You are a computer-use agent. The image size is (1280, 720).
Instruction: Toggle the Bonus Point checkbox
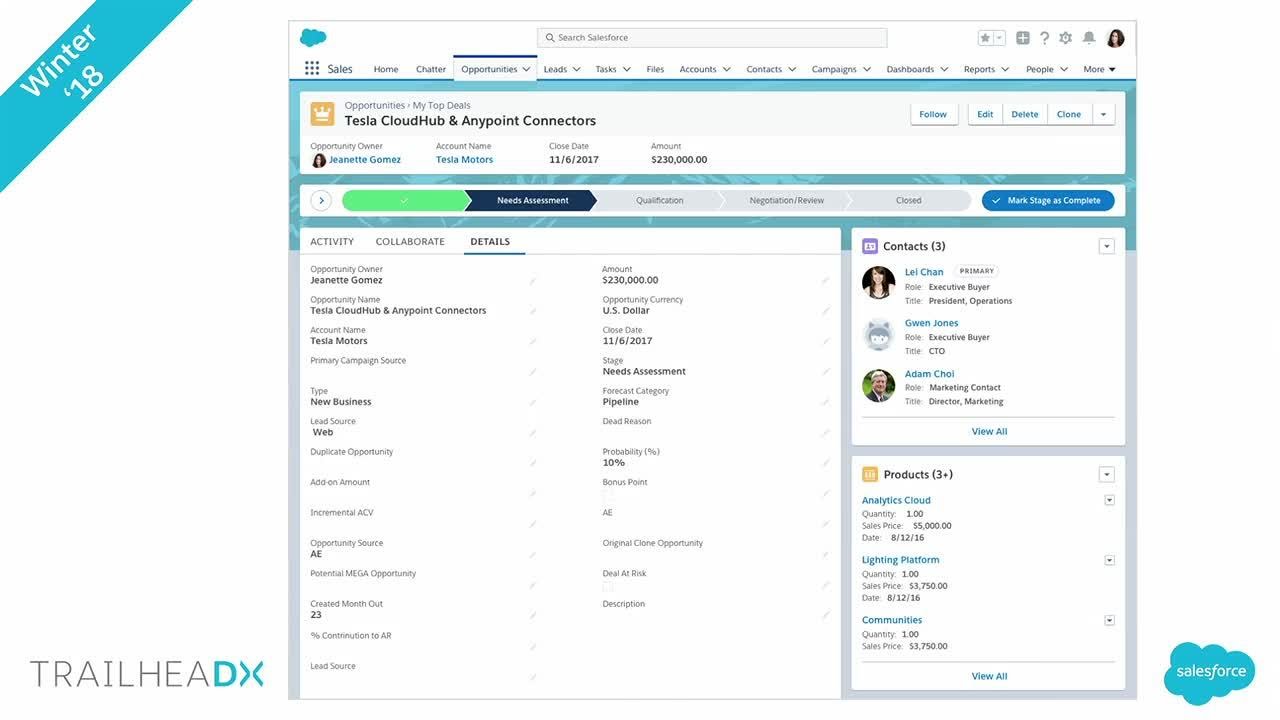[x=608, y=494]
